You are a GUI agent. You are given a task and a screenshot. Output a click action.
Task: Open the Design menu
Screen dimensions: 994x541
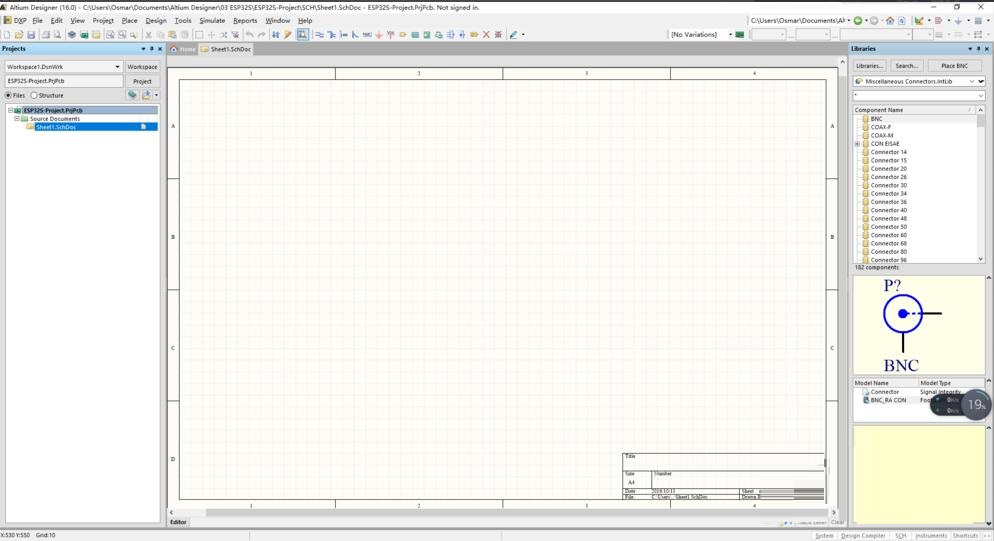[x=155, y=20]
